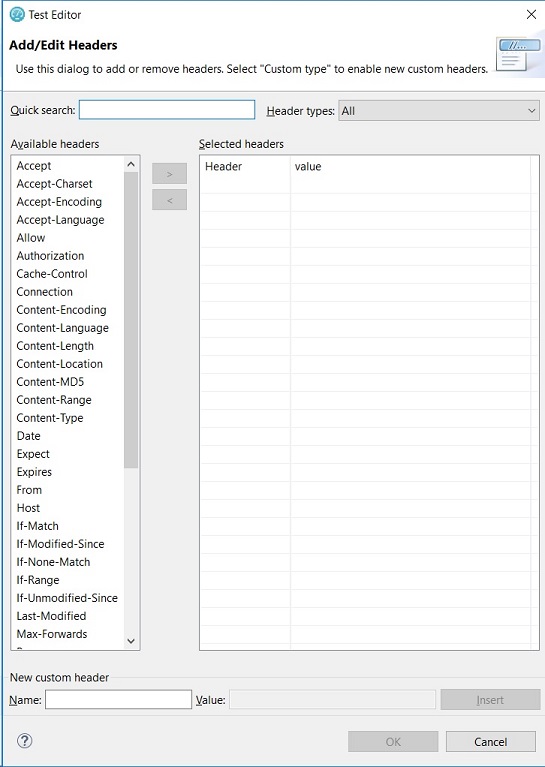This screenshot has height=767, width=545.
Task: Select the Host header
Action: point(28,508)
